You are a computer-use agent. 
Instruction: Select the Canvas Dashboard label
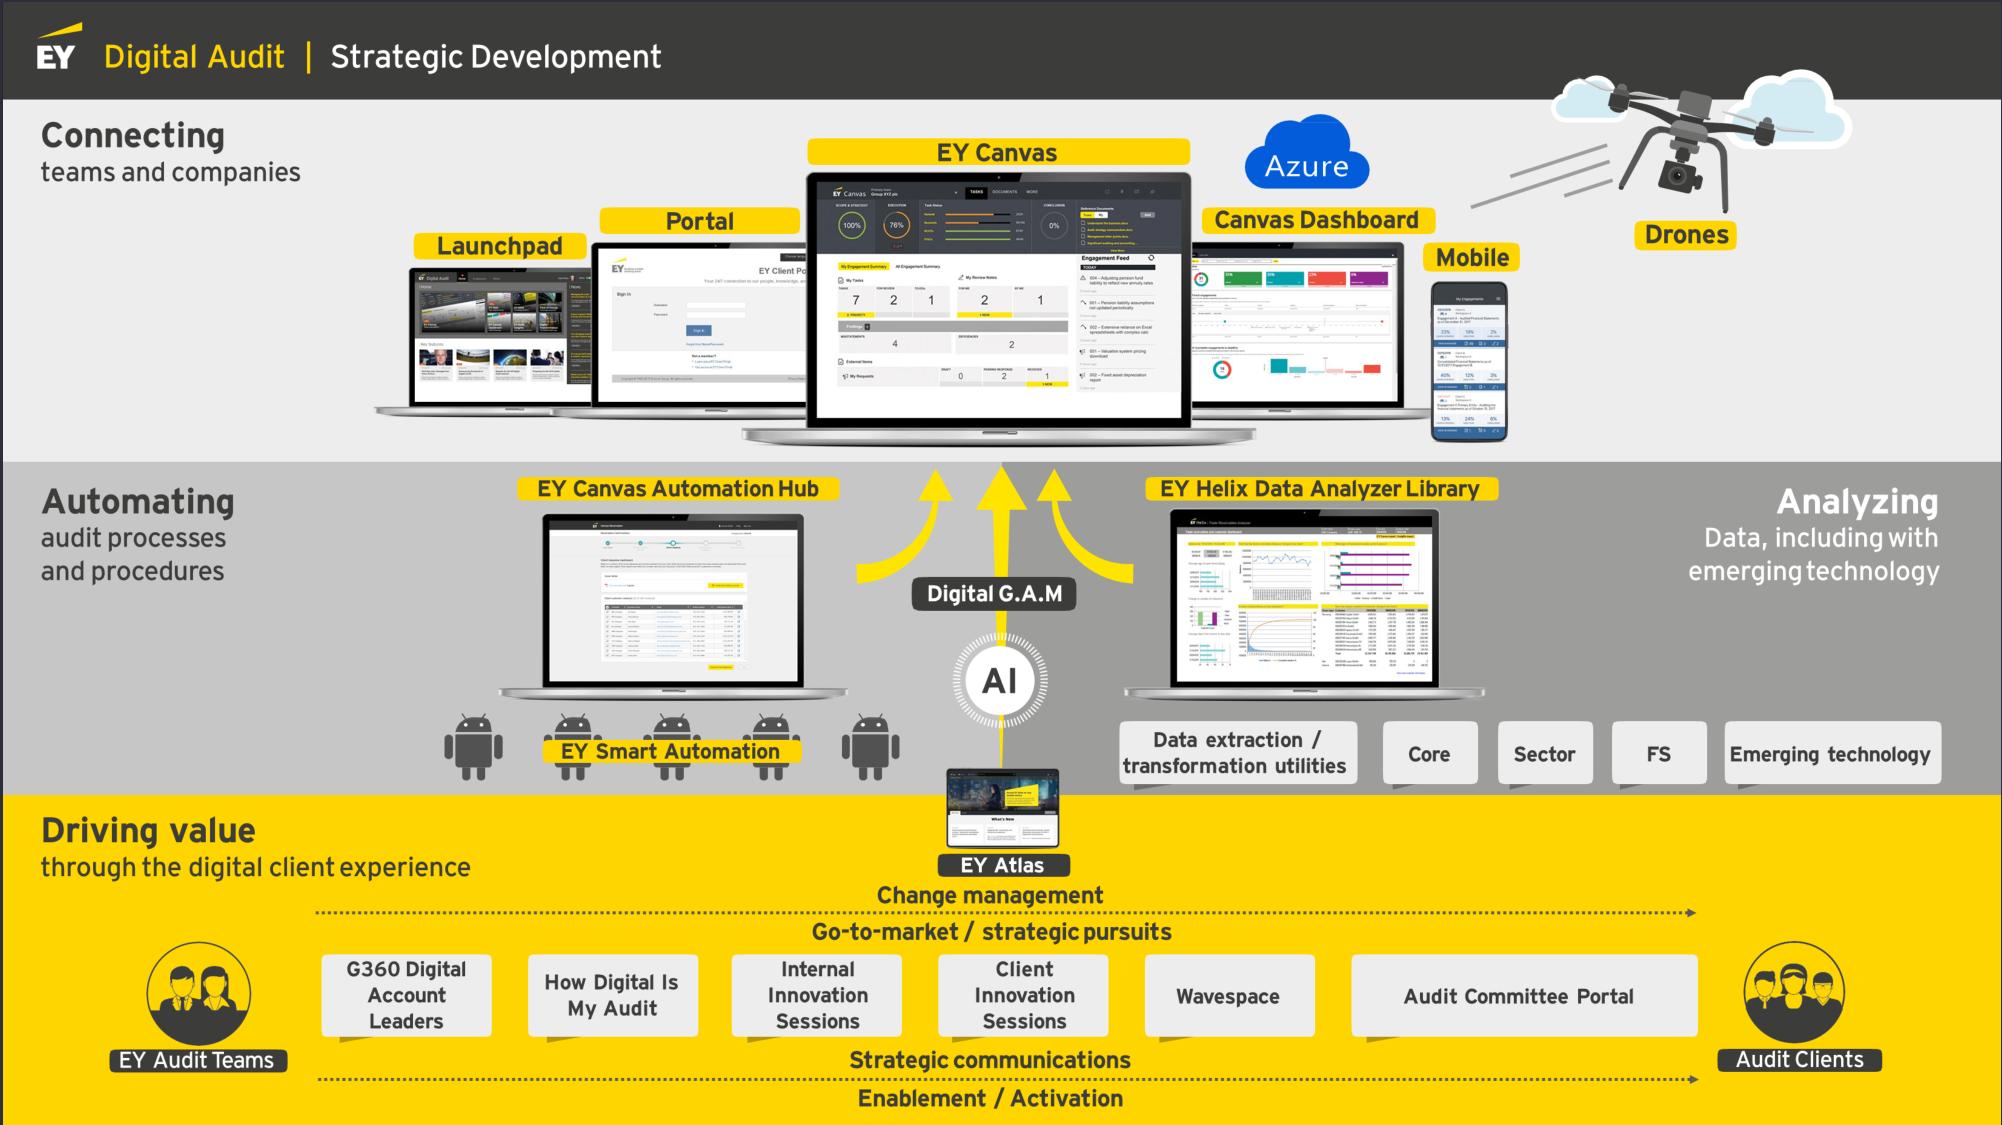(x=1316, y=220)
